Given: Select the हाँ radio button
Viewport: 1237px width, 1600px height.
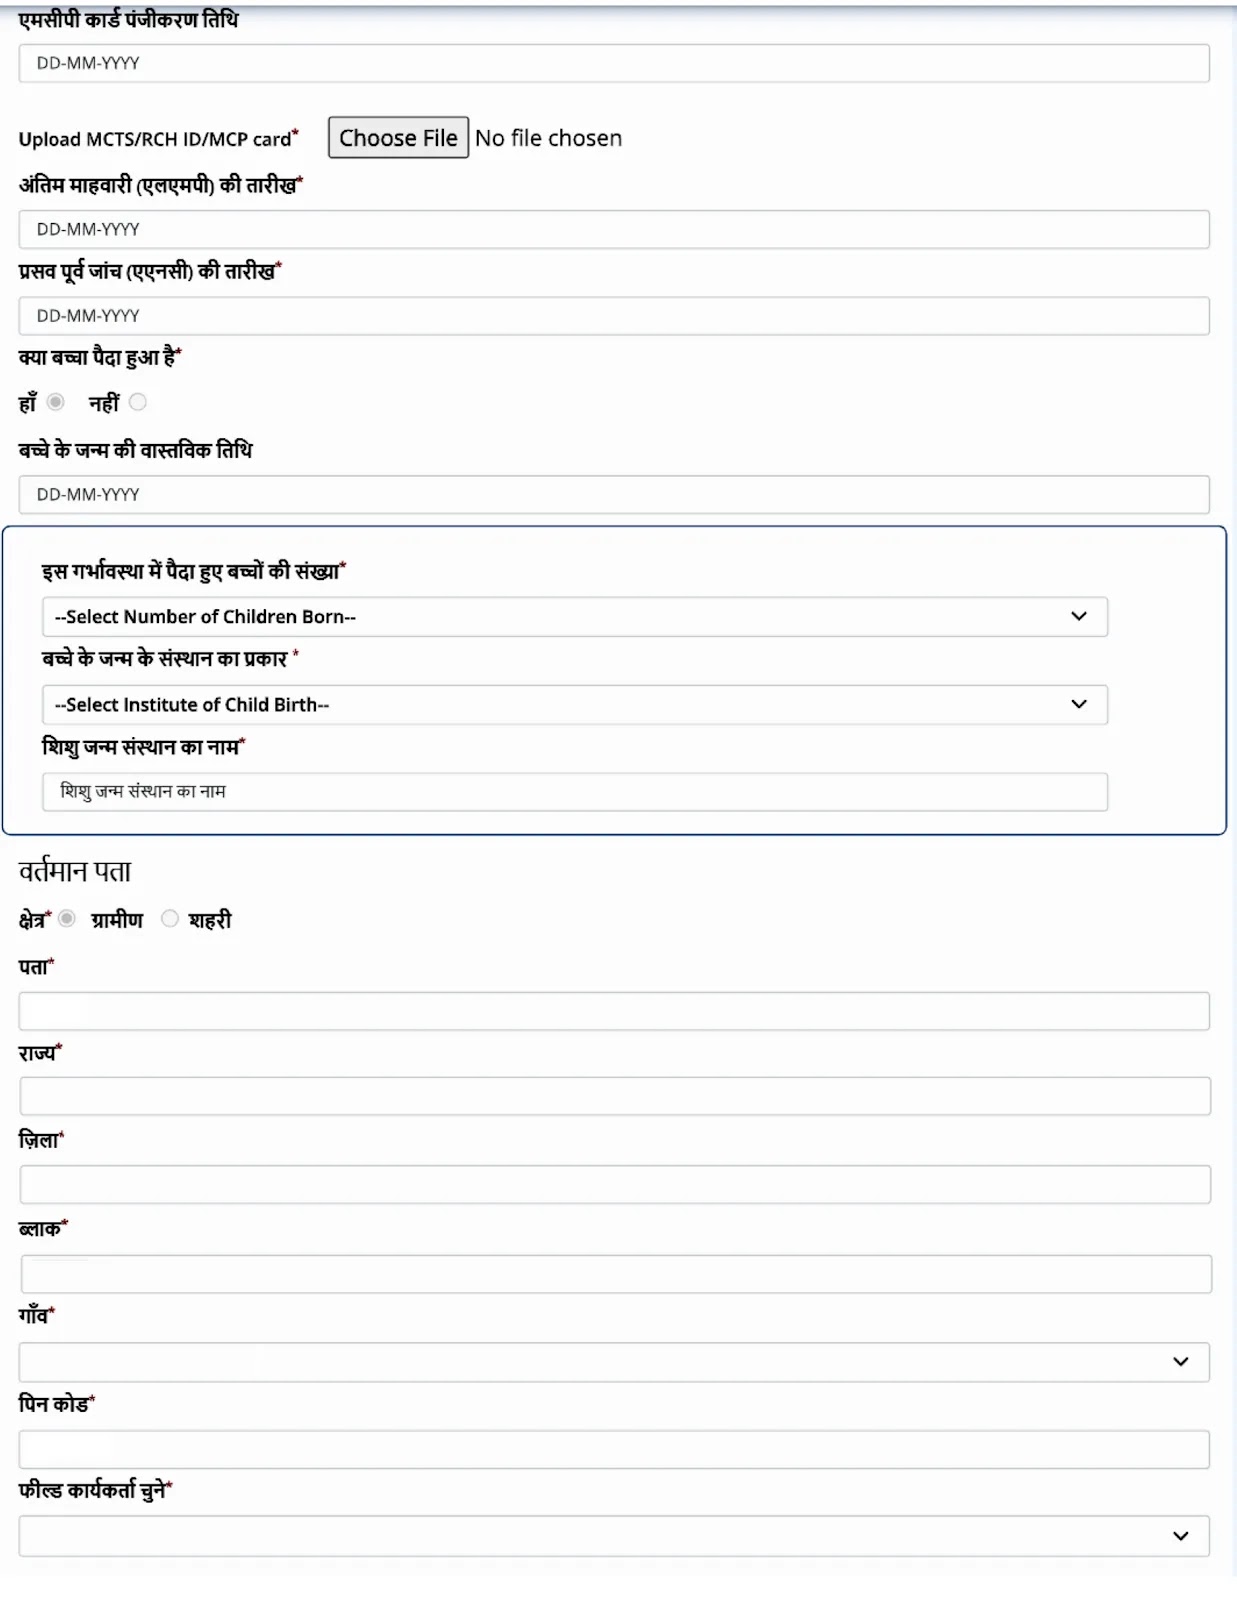Looking at the screenshot, I should 56,402.
